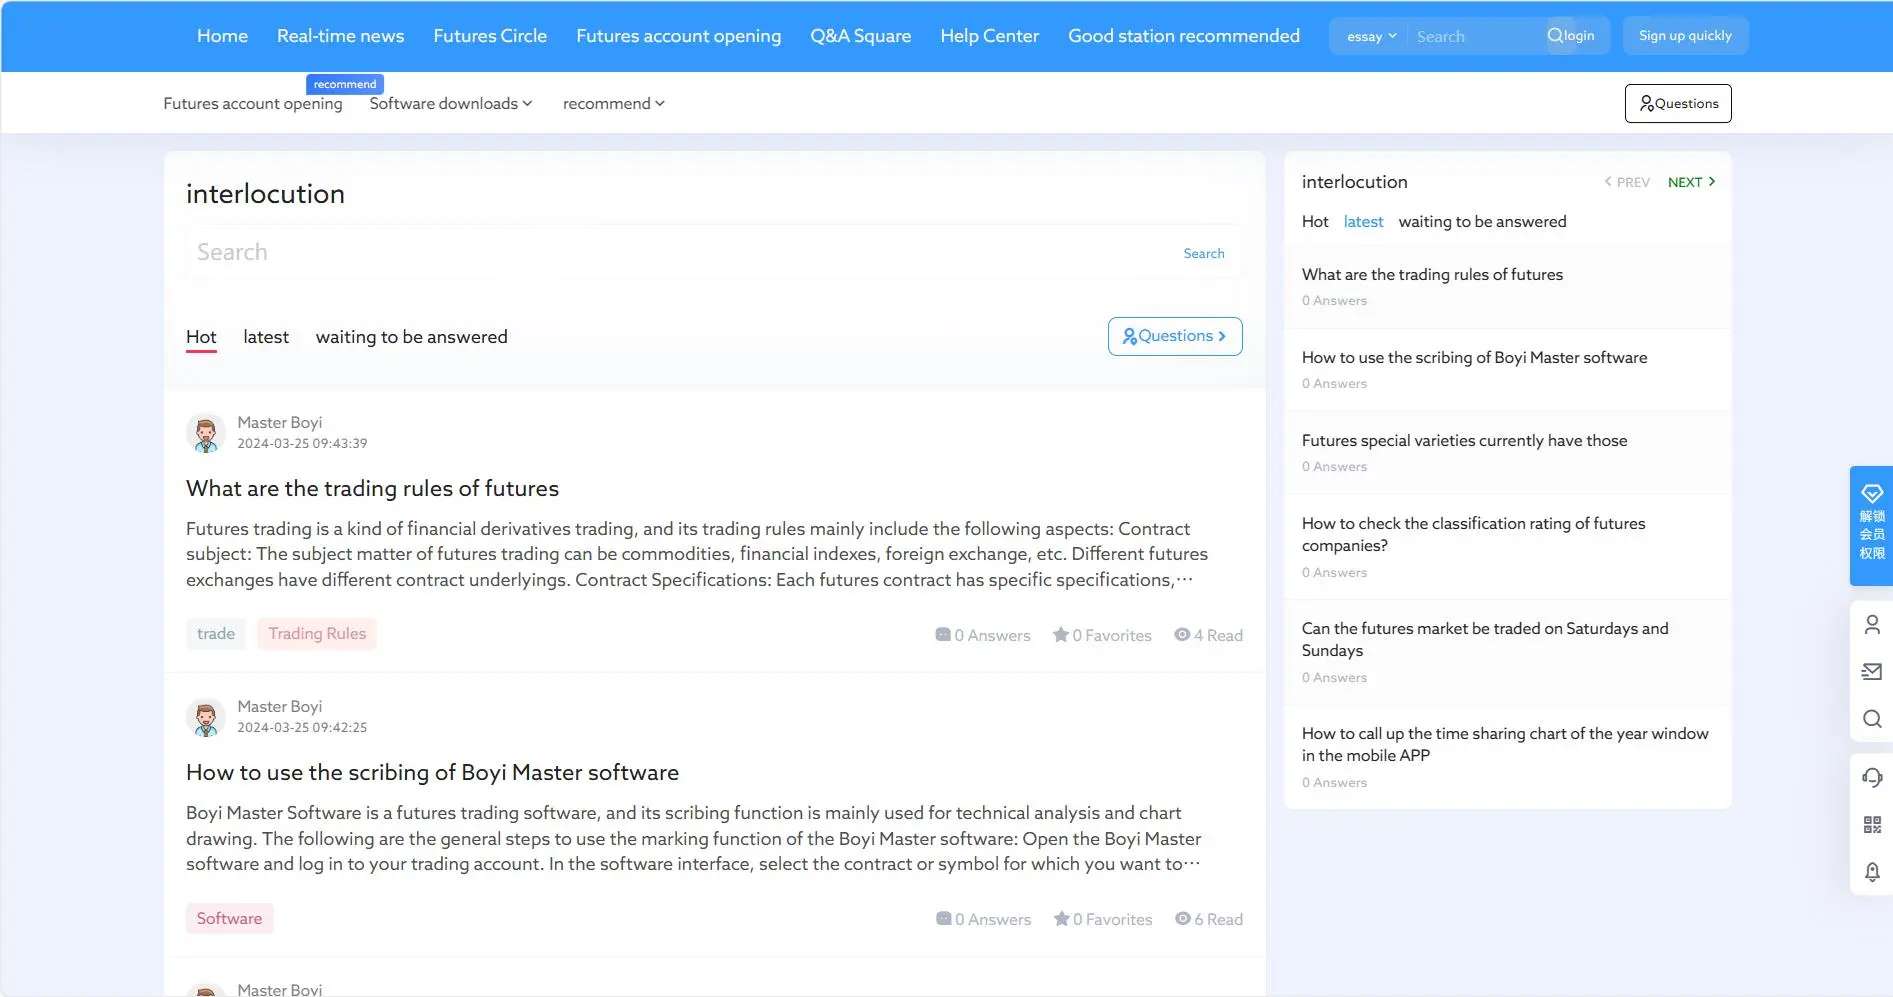Go to Home in top navigation
Screen dimensions: 1893x997
[x=222, y=36]
